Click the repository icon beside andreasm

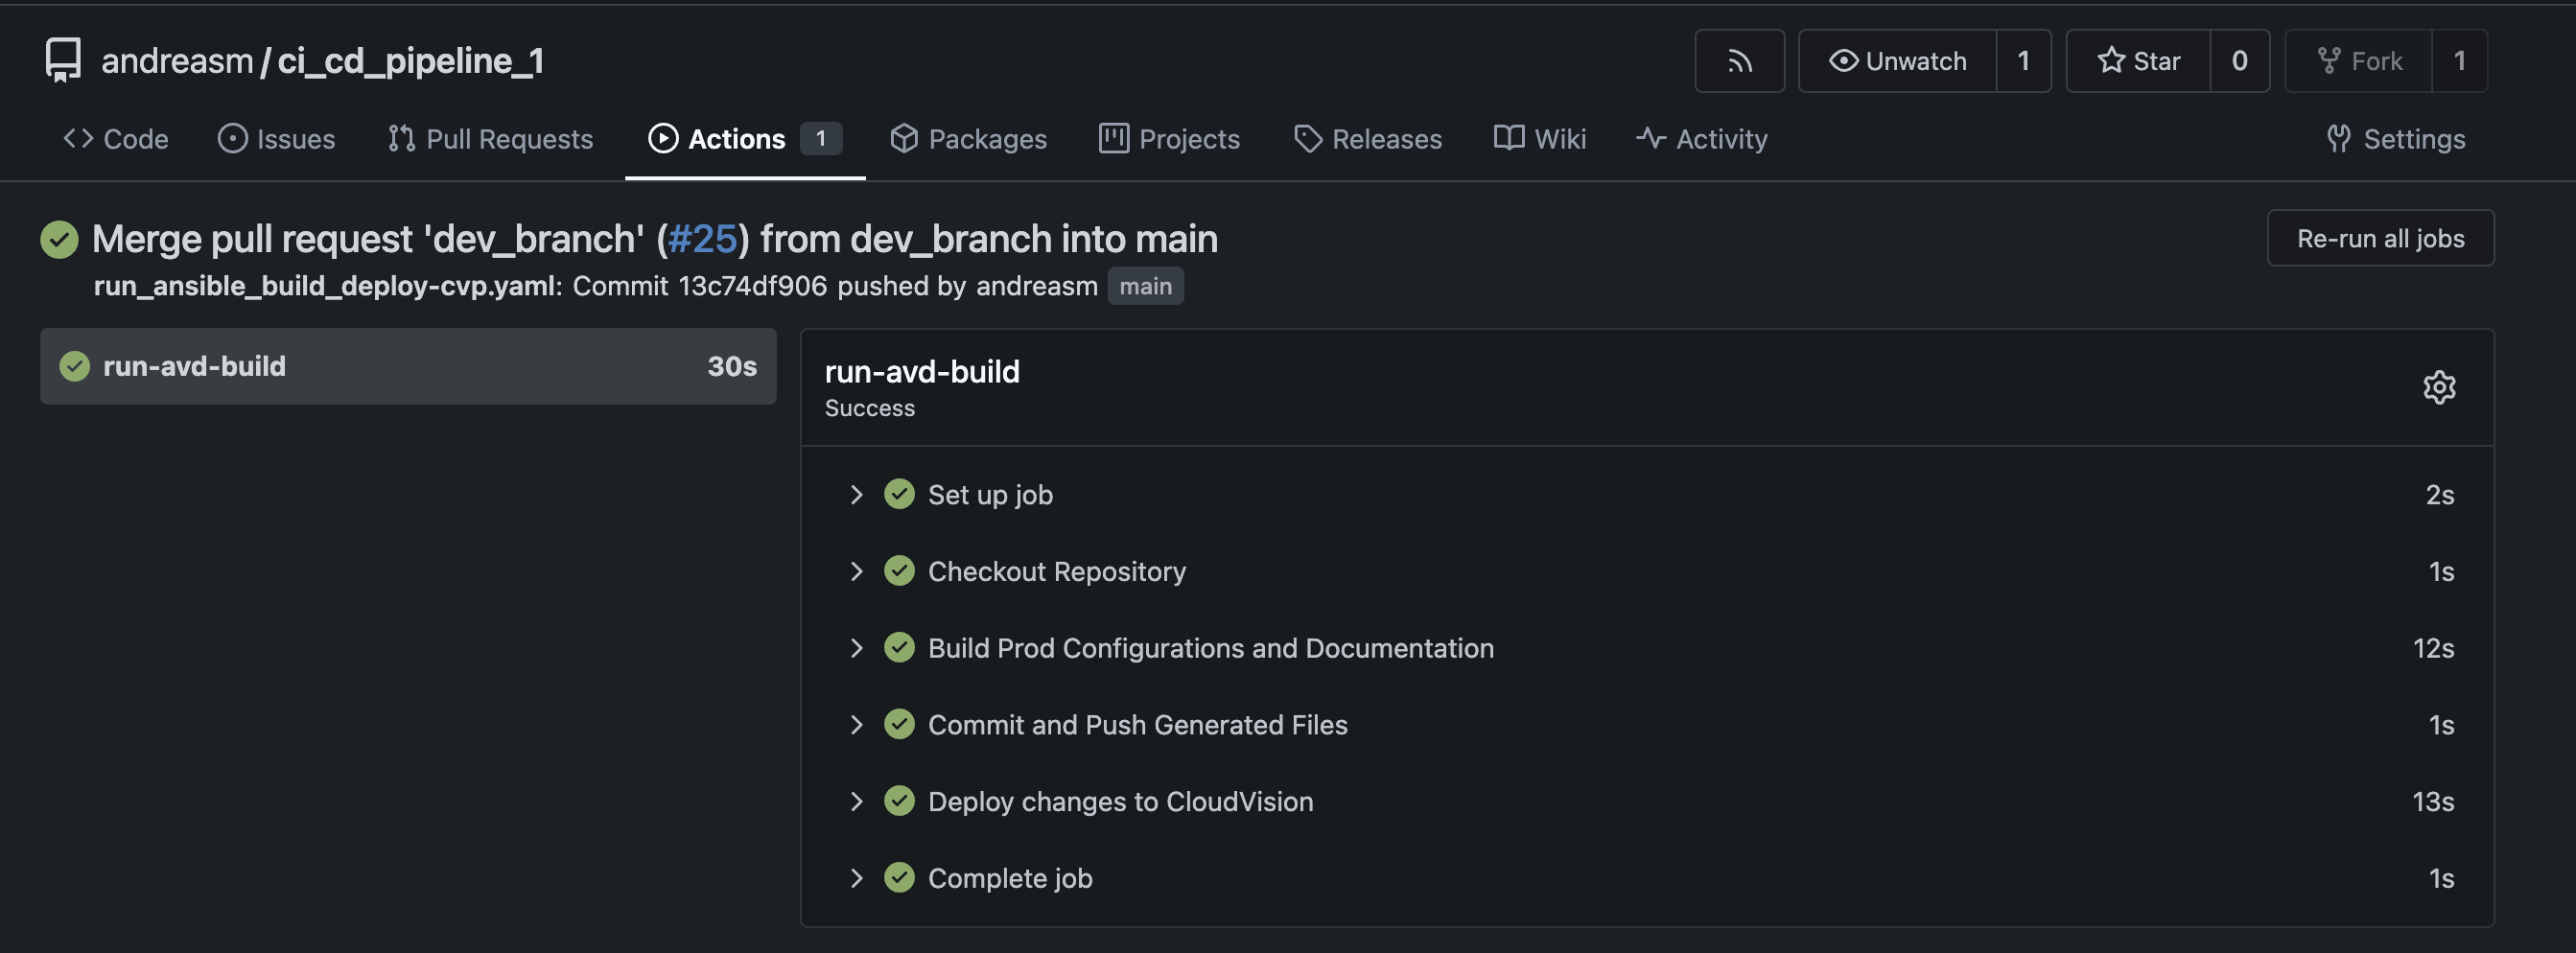(63, 60)
